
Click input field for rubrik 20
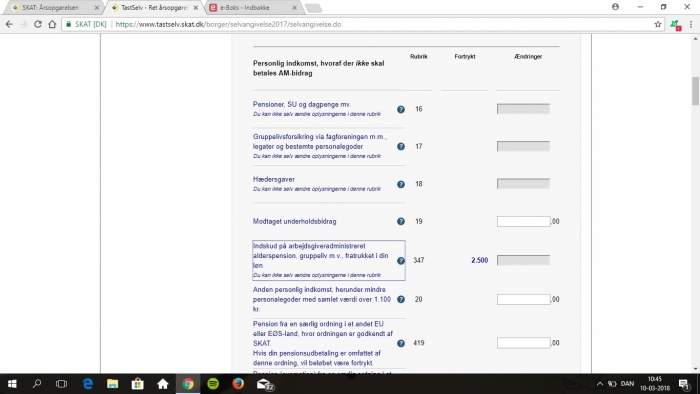coord(523,299)
